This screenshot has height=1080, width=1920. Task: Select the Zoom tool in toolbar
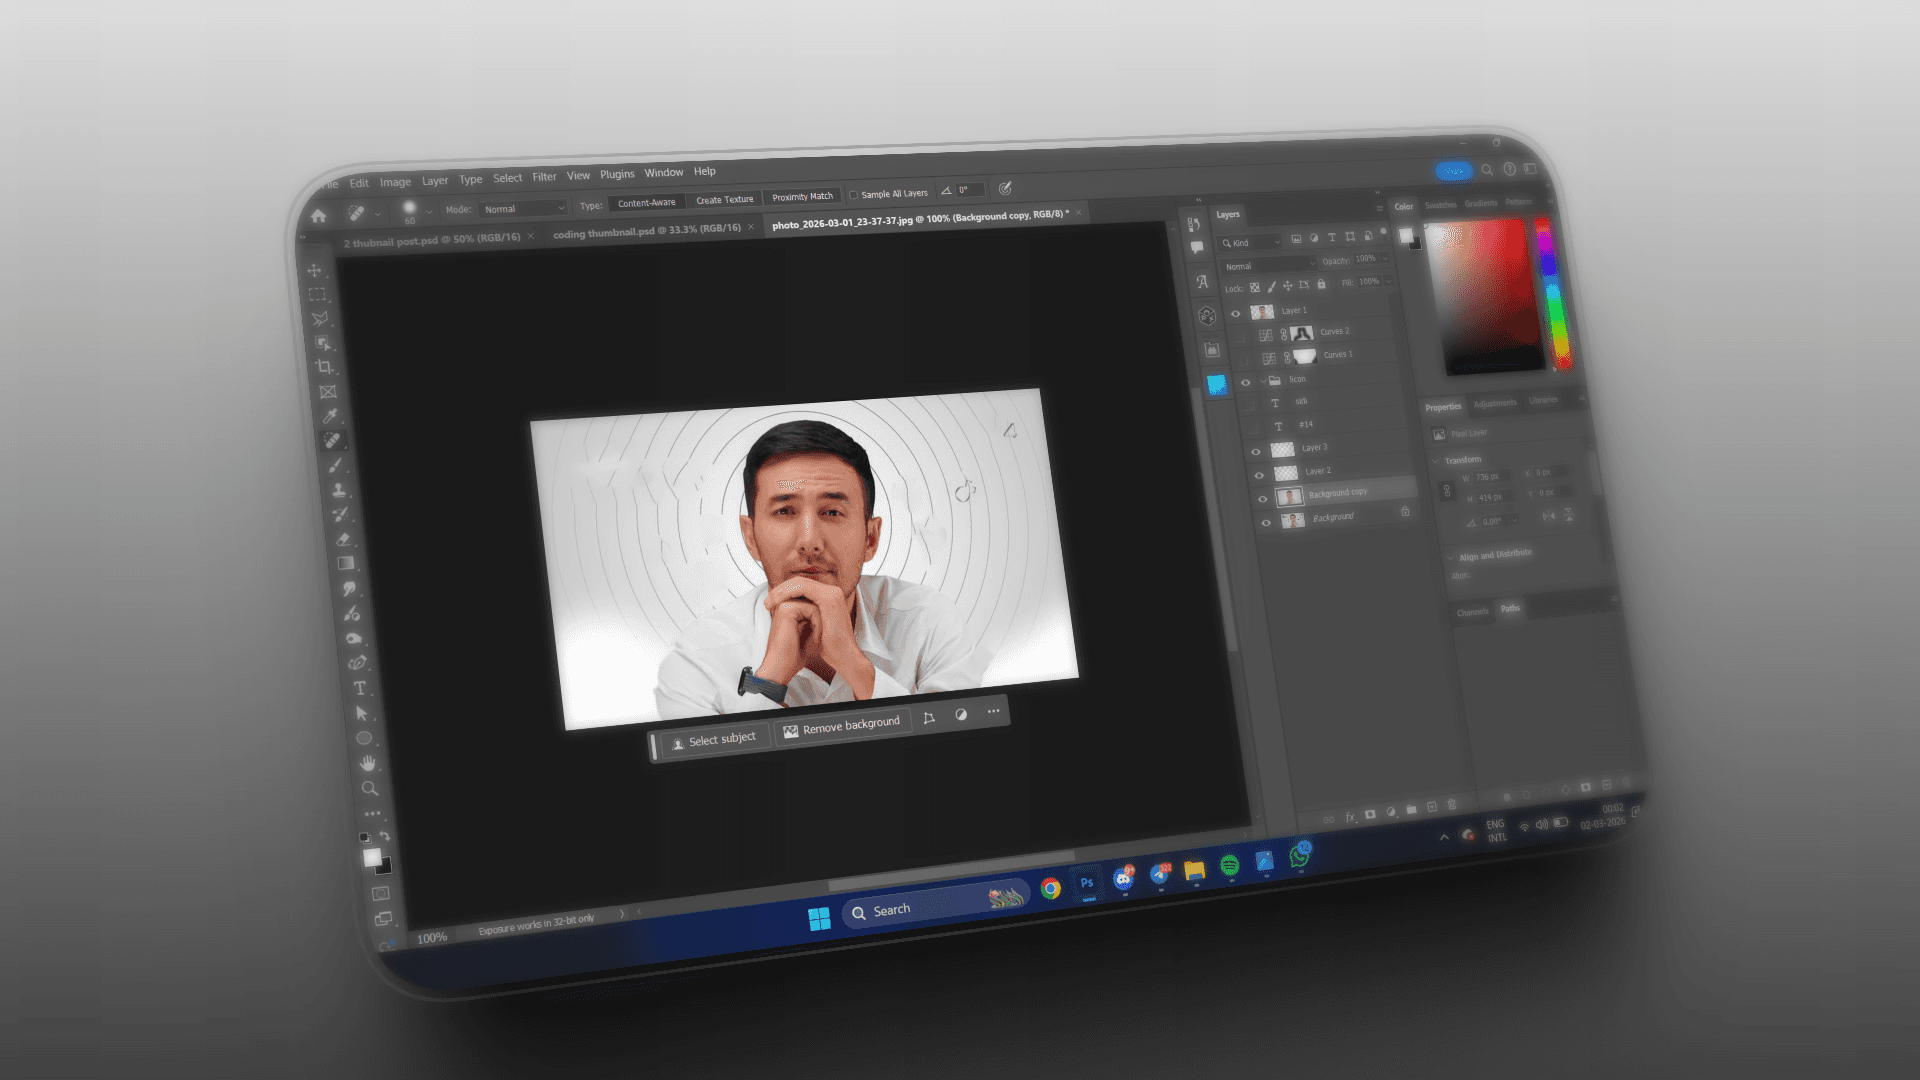click(x=370, y=788)
